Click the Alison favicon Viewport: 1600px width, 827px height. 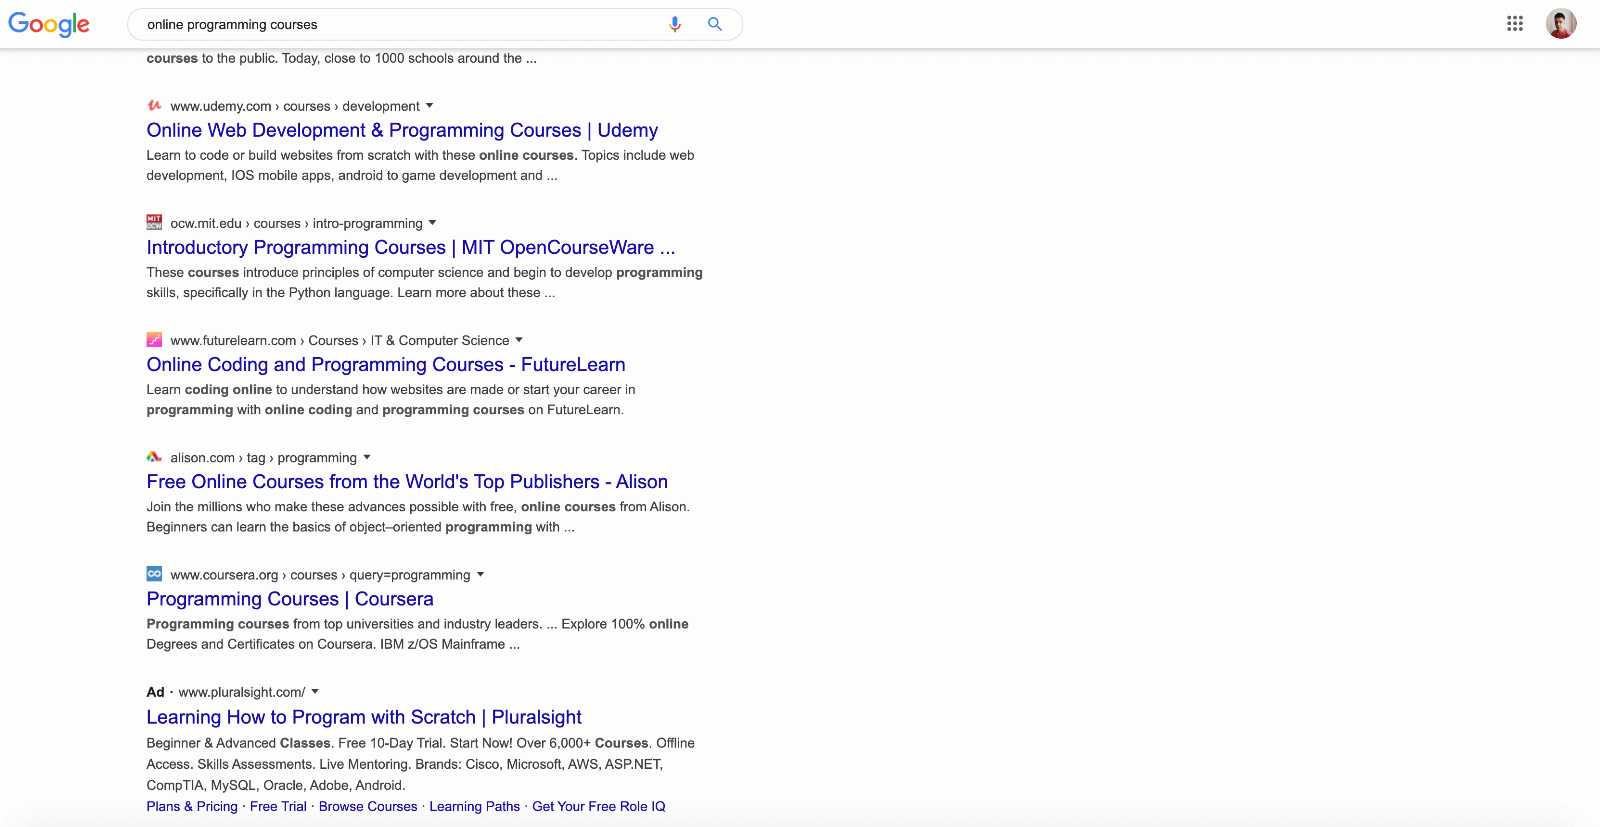[x=154, y=456]
